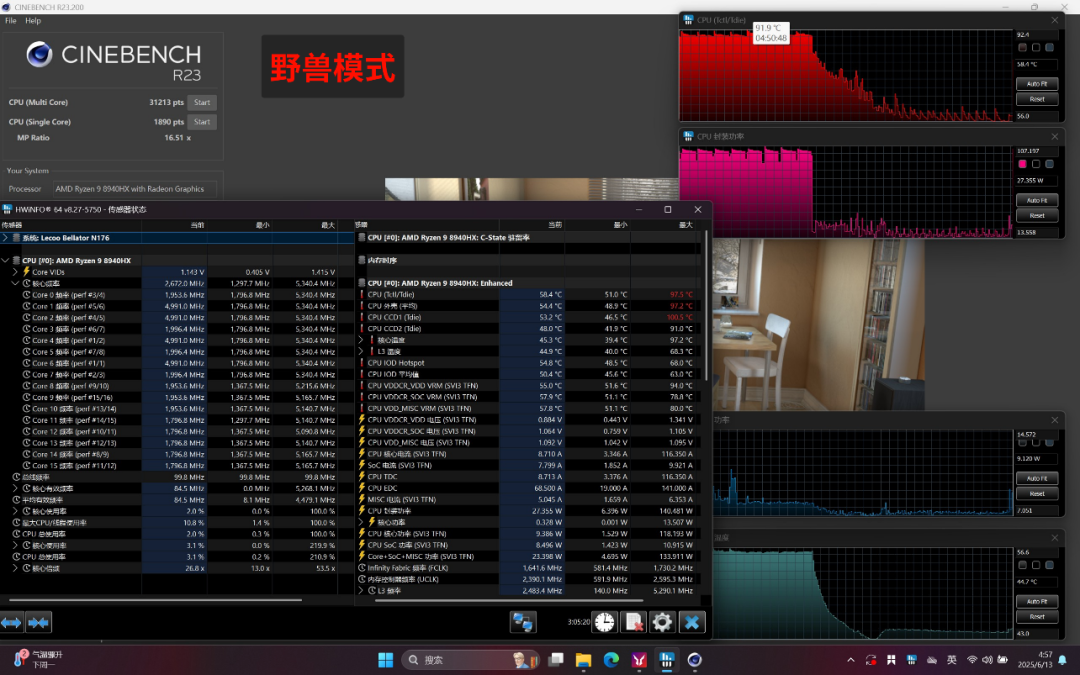1080x675 pixels.
Task: Click Auto Fit in the CPU Tctl/Tdie graph
Action: coord(1037,84)
